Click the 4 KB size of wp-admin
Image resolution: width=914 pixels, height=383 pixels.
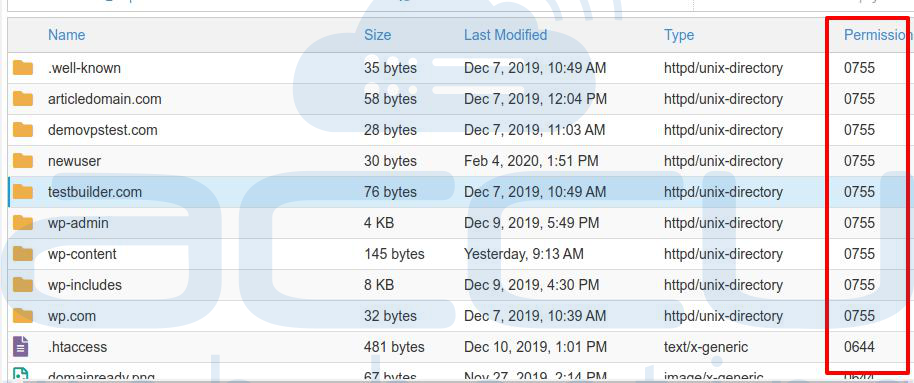point(379,223)
